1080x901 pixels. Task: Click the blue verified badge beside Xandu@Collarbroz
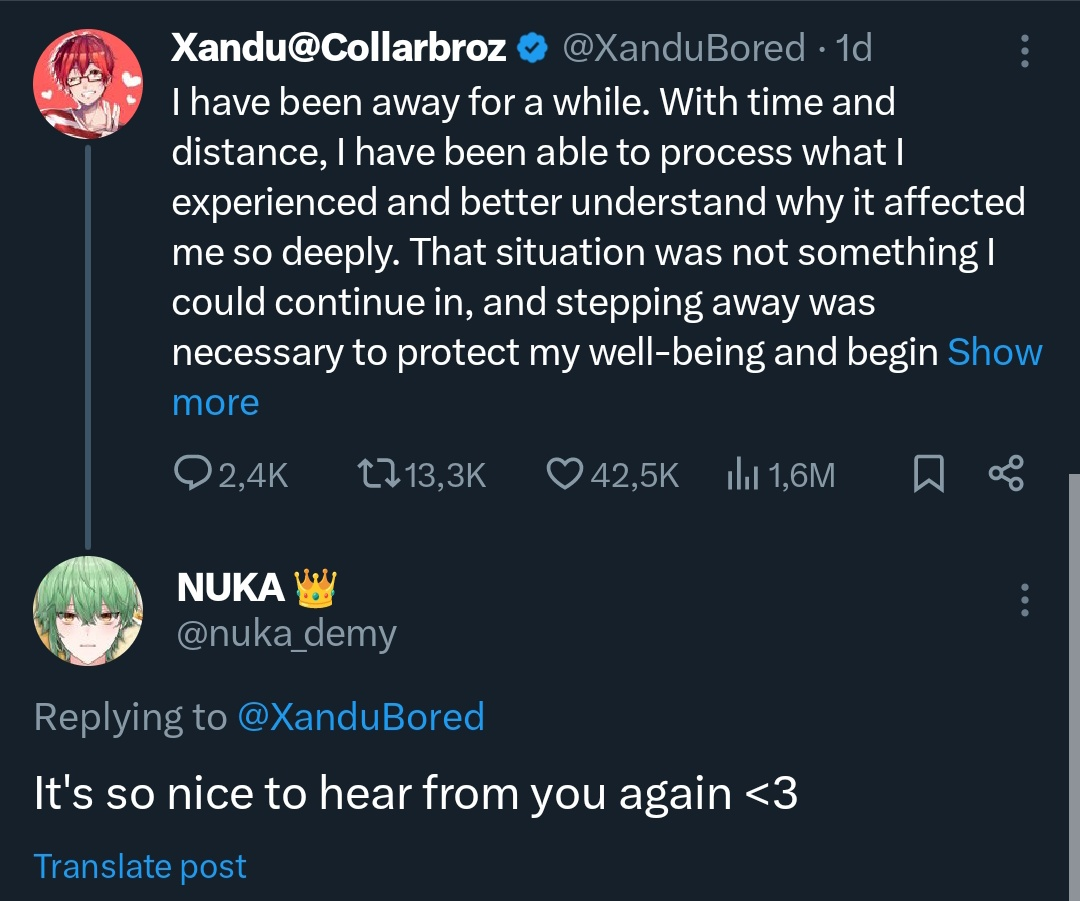point(534,48)
